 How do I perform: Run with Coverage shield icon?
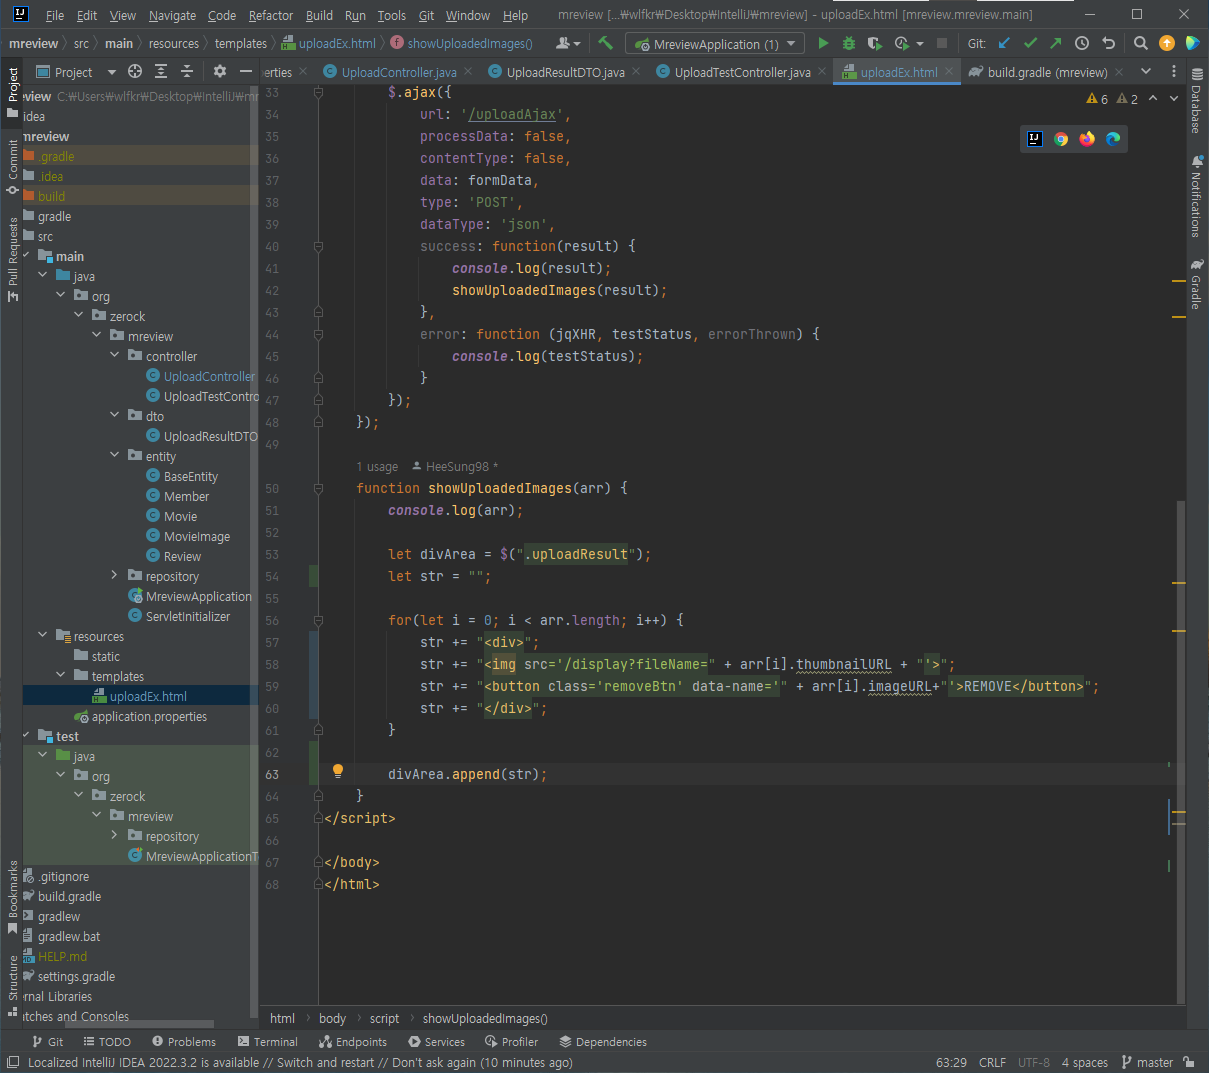point(875,43)
